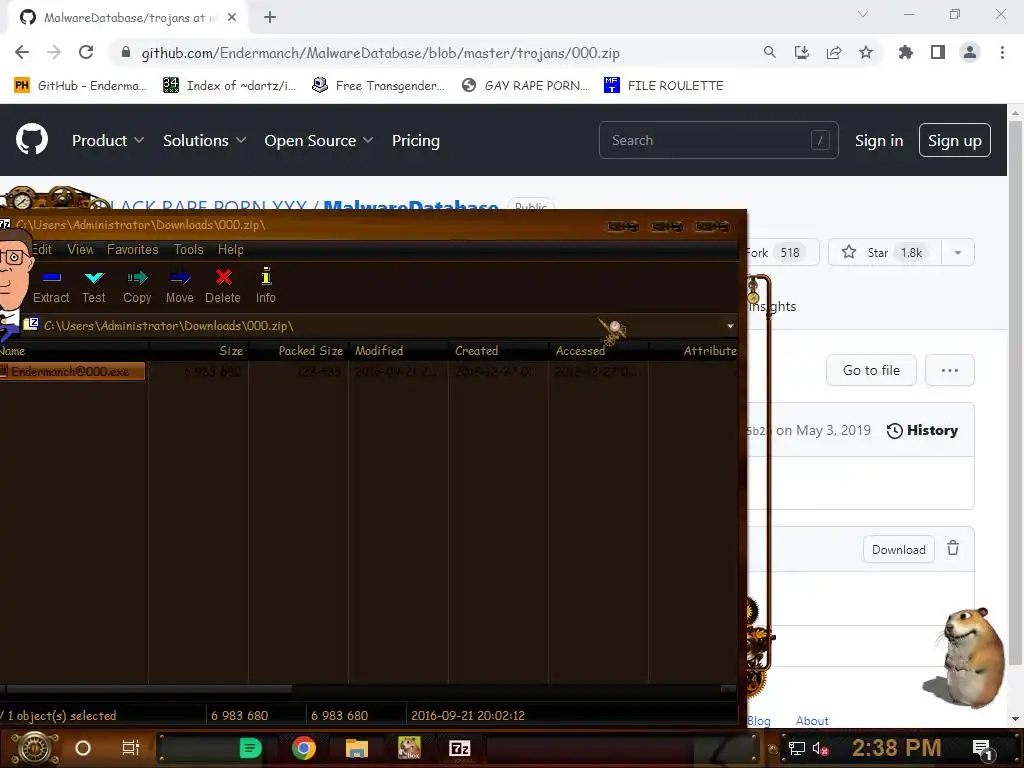This screenshot has width=1024, height=768.
Task: Click the red Delete X icon
Action: click(x=223, y=278)
